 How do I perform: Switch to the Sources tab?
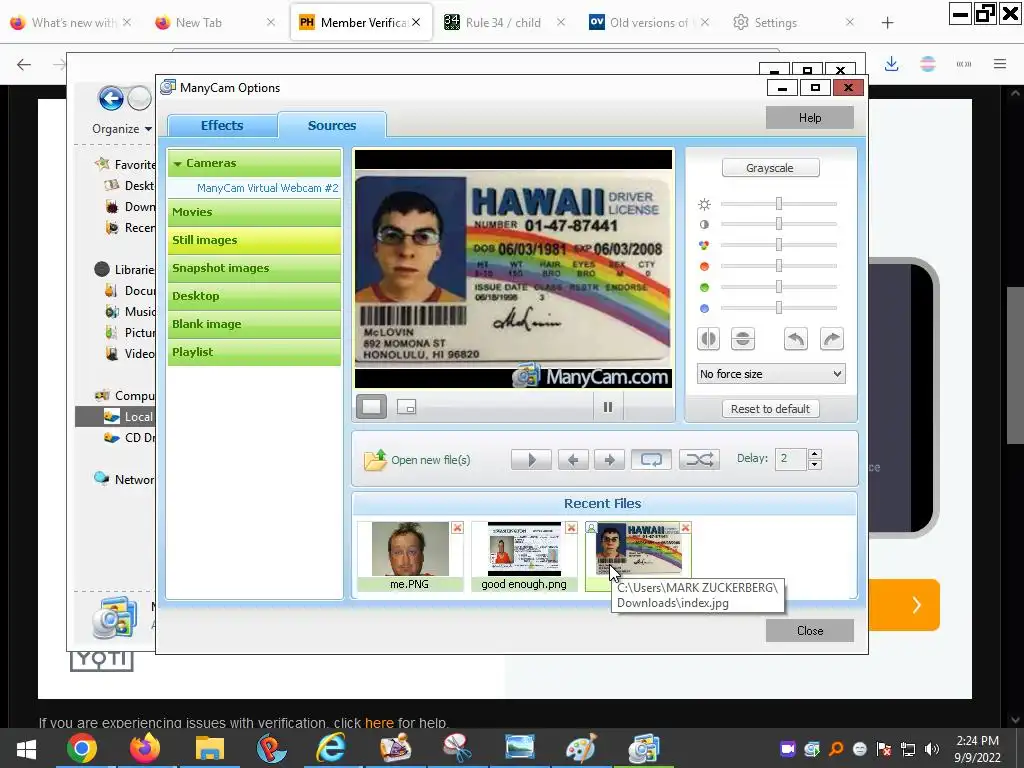pos(332,125)
